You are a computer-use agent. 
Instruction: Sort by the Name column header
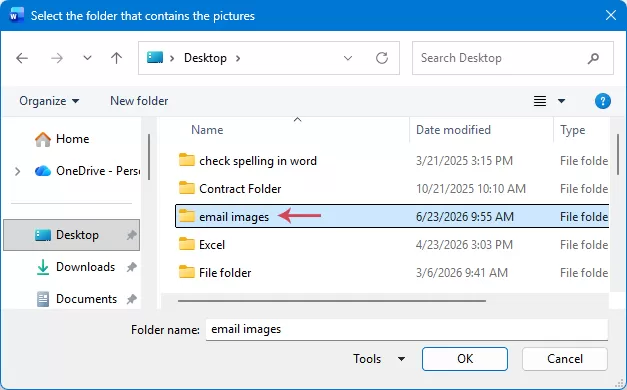tap(207, 130)
